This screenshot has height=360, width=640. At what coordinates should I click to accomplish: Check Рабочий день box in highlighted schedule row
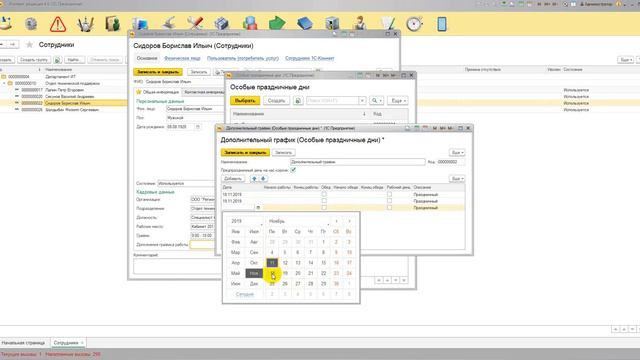click(389, 208)
